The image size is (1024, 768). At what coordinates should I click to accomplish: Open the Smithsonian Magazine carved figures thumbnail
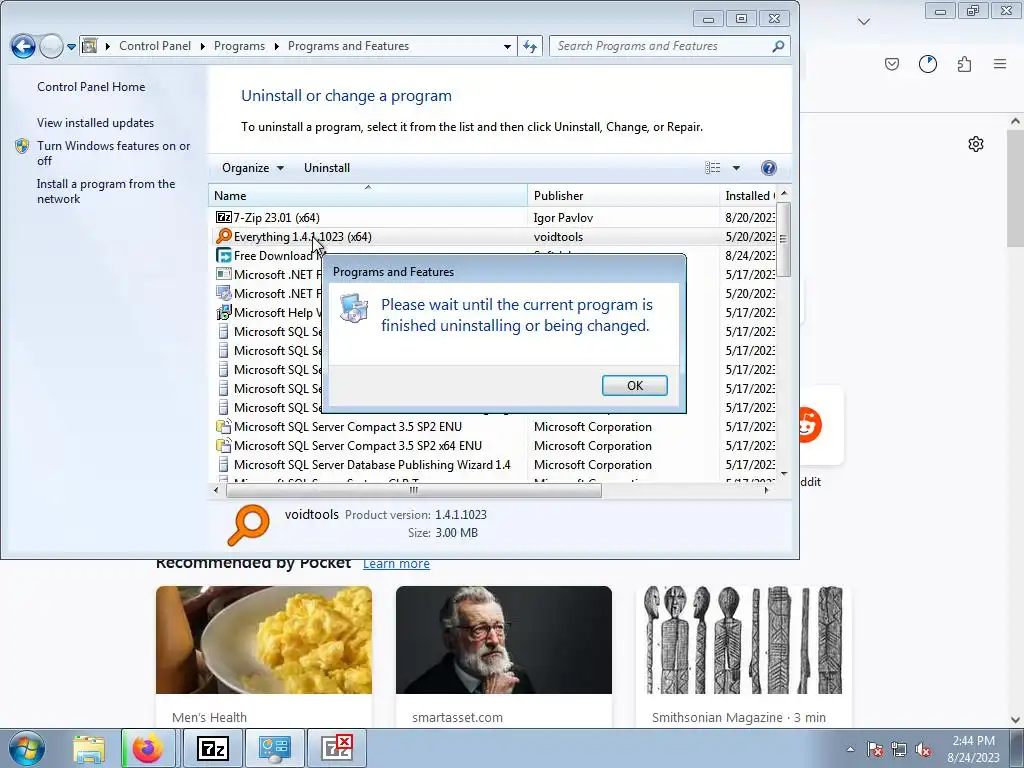pyautogui.click(x=743, y=640)
